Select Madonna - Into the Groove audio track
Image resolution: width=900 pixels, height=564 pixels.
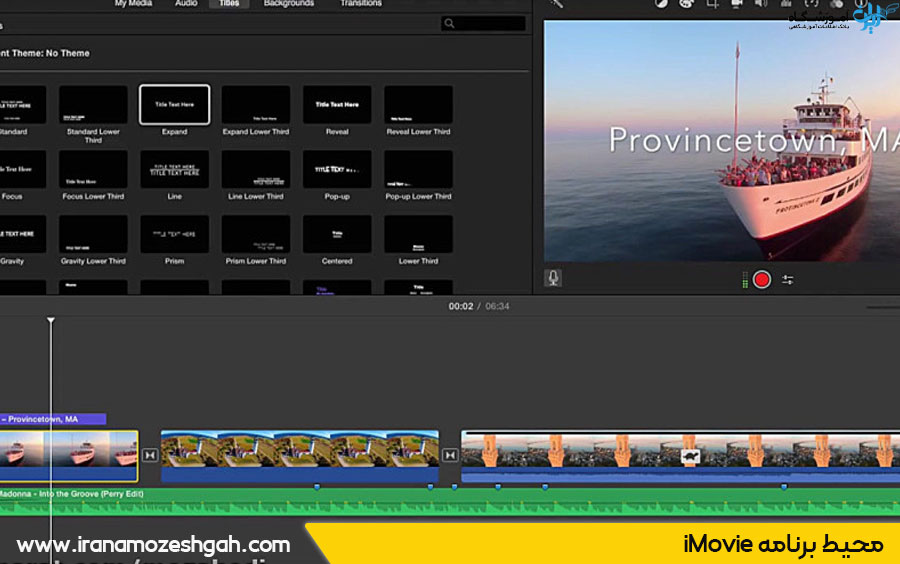coord(450,501)
